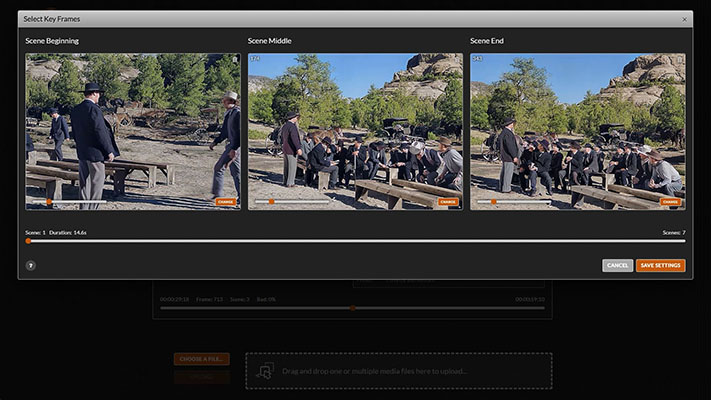
Task: Click background video timeline playhead marker
Action: coord(352,308)
